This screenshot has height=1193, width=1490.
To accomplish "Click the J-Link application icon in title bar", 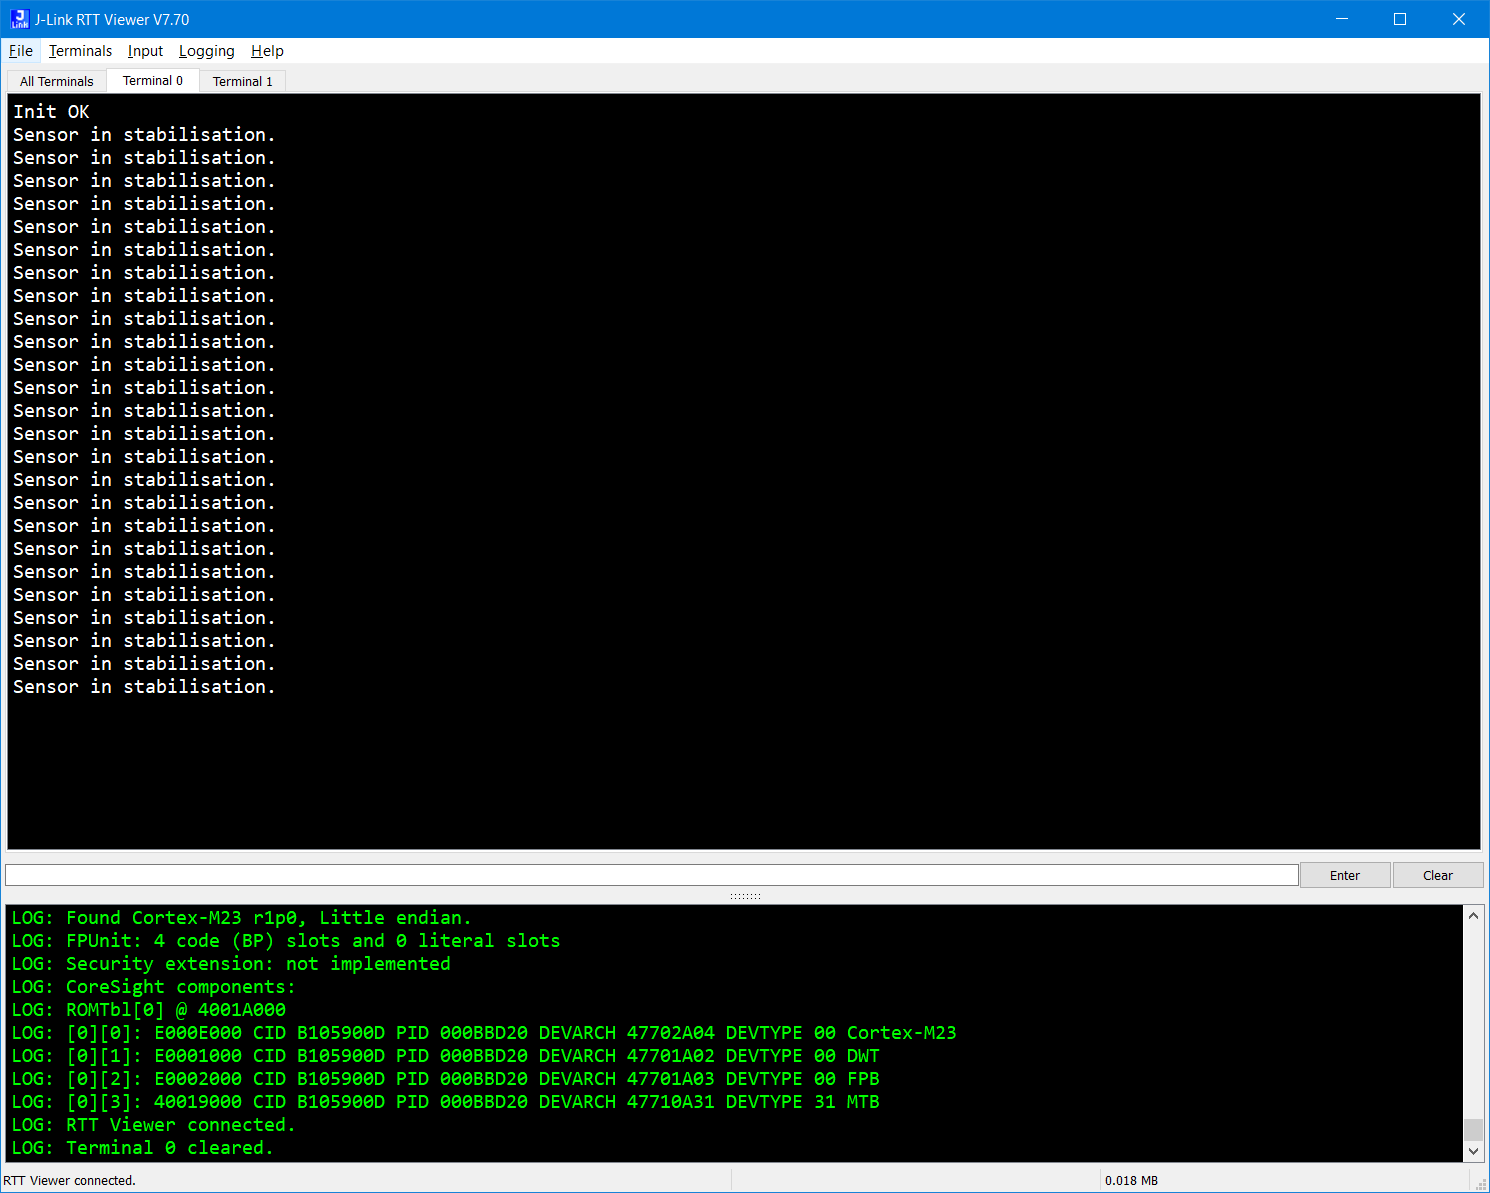I will pos(19,19).
